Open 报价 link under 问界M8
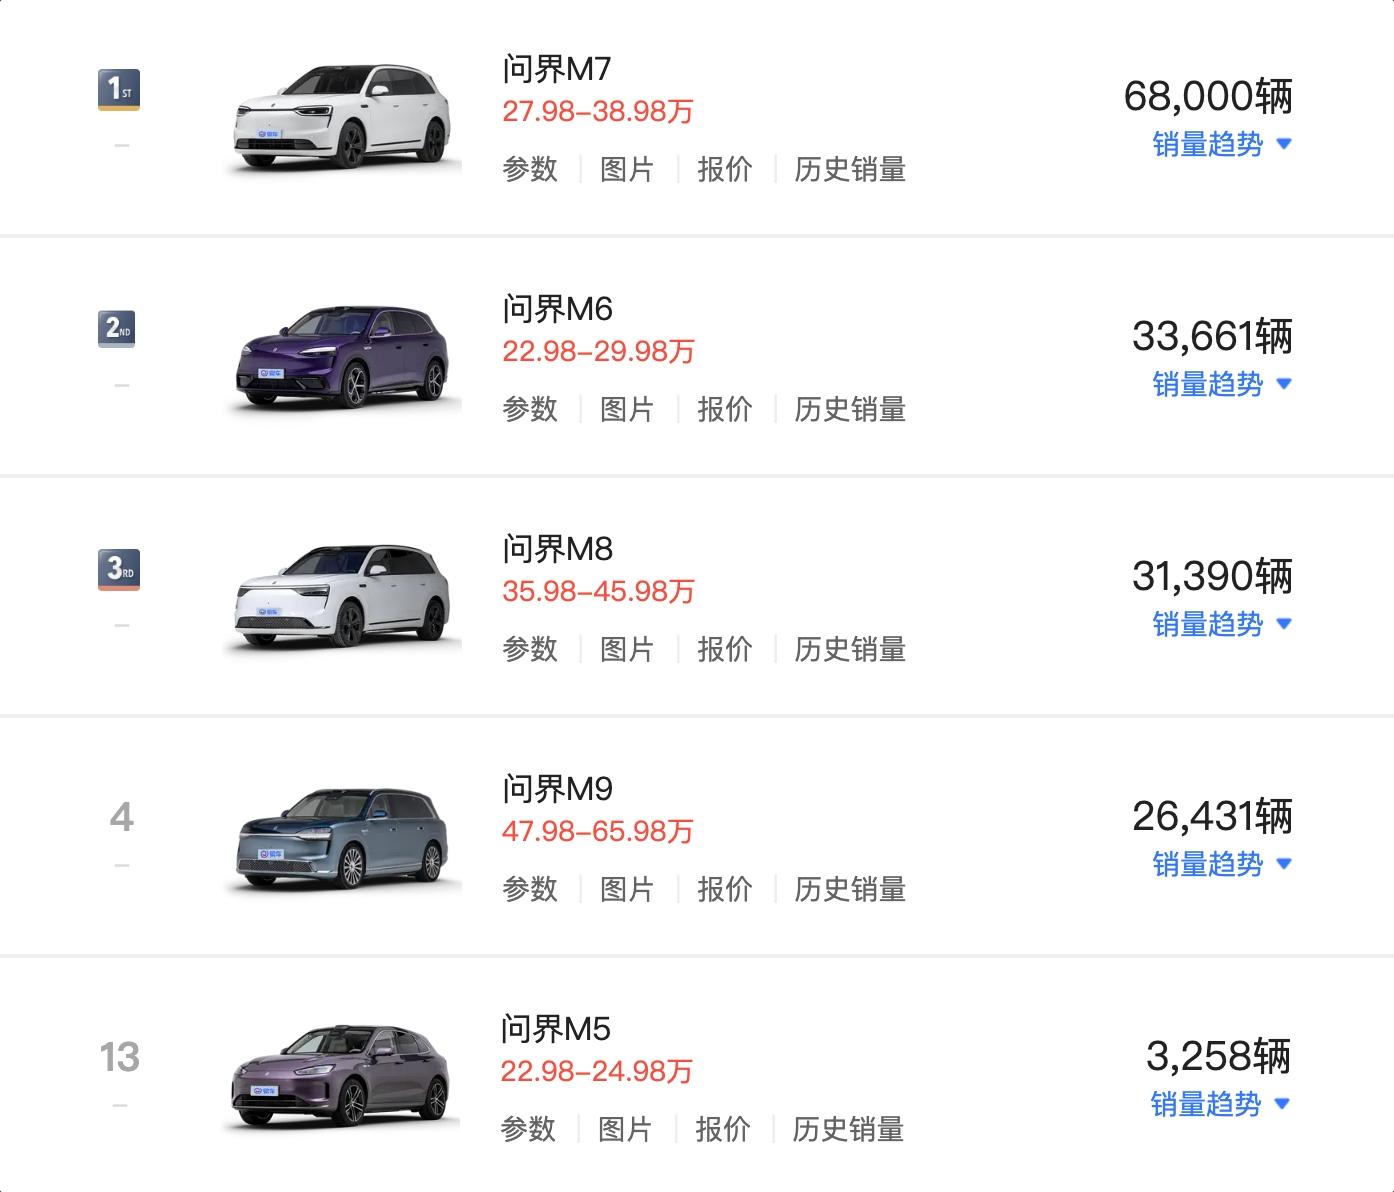This screenshot has height=1192, width=1394. (724, 649)
